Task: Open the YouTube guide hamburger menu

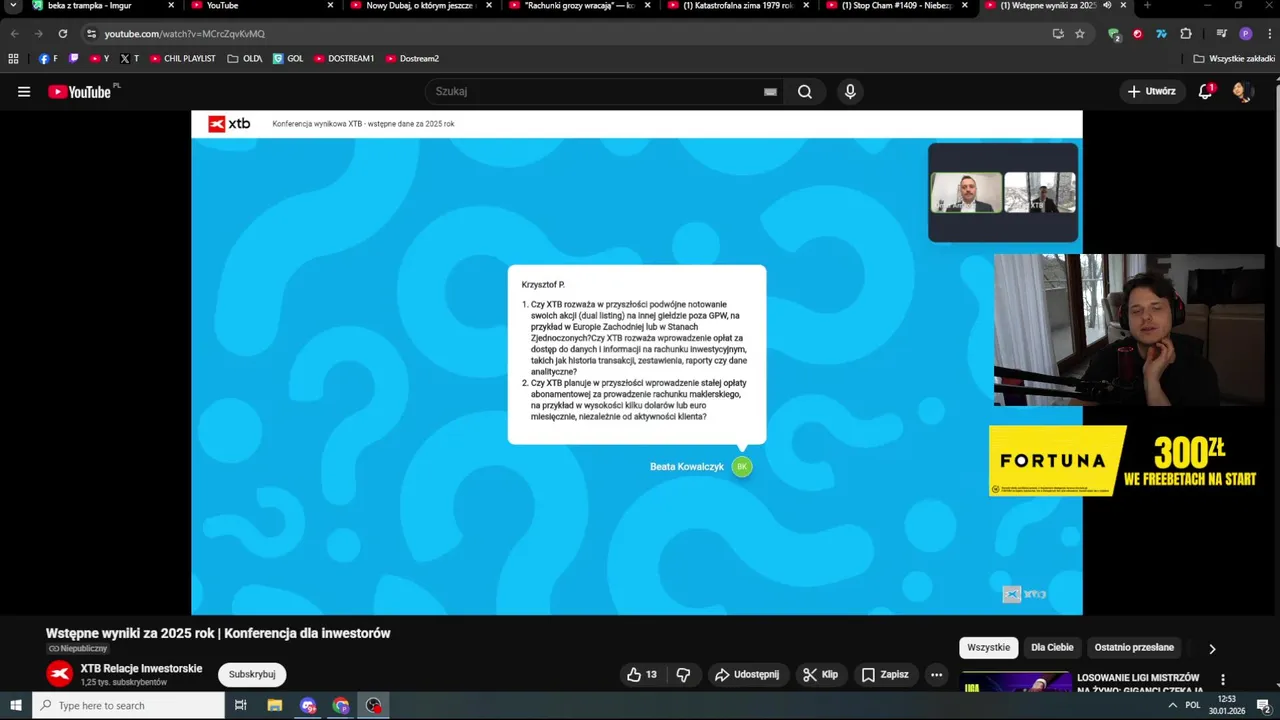Action: 24,92
